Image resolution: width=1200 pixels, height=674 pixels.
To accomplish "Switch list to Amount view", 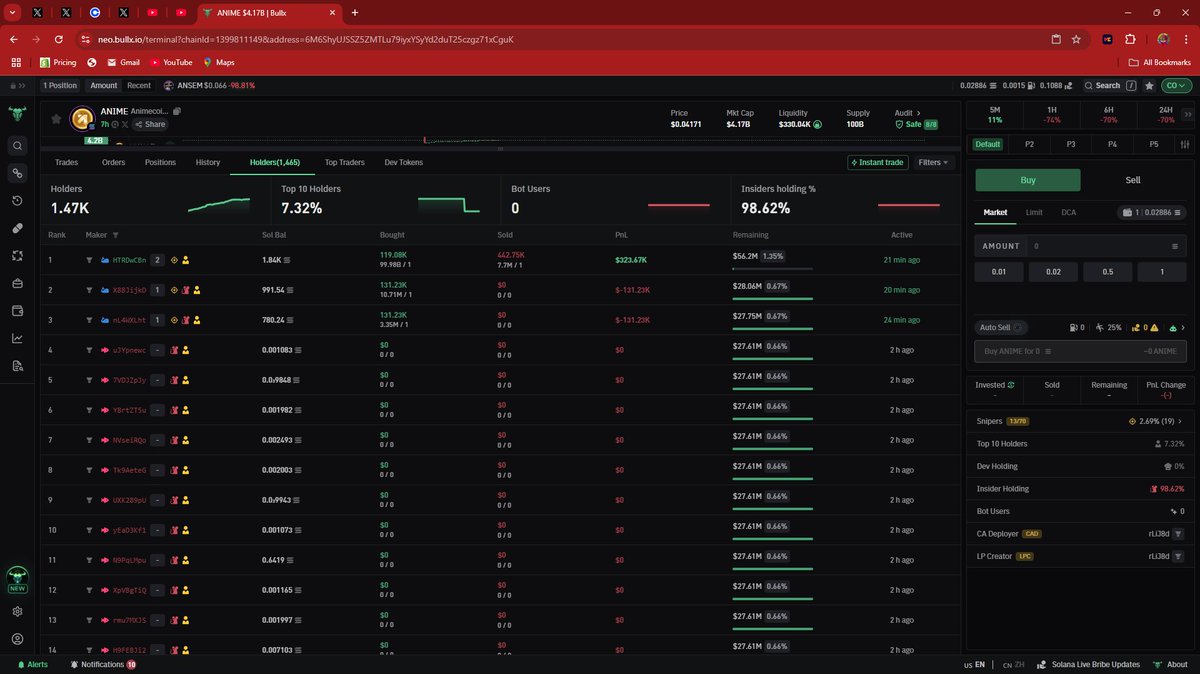I will point(104,86).
